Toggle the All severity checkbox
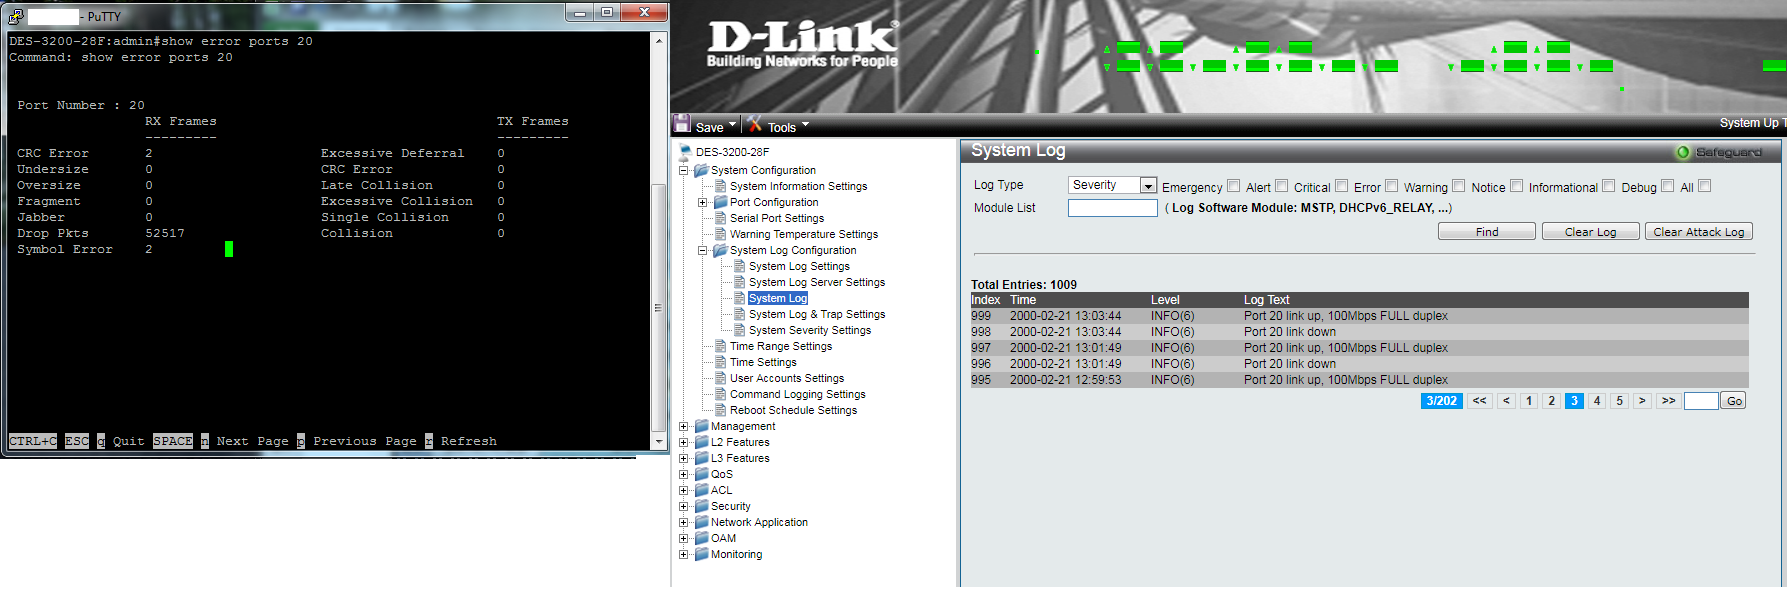1788x592 pixels. [1704, 186]
